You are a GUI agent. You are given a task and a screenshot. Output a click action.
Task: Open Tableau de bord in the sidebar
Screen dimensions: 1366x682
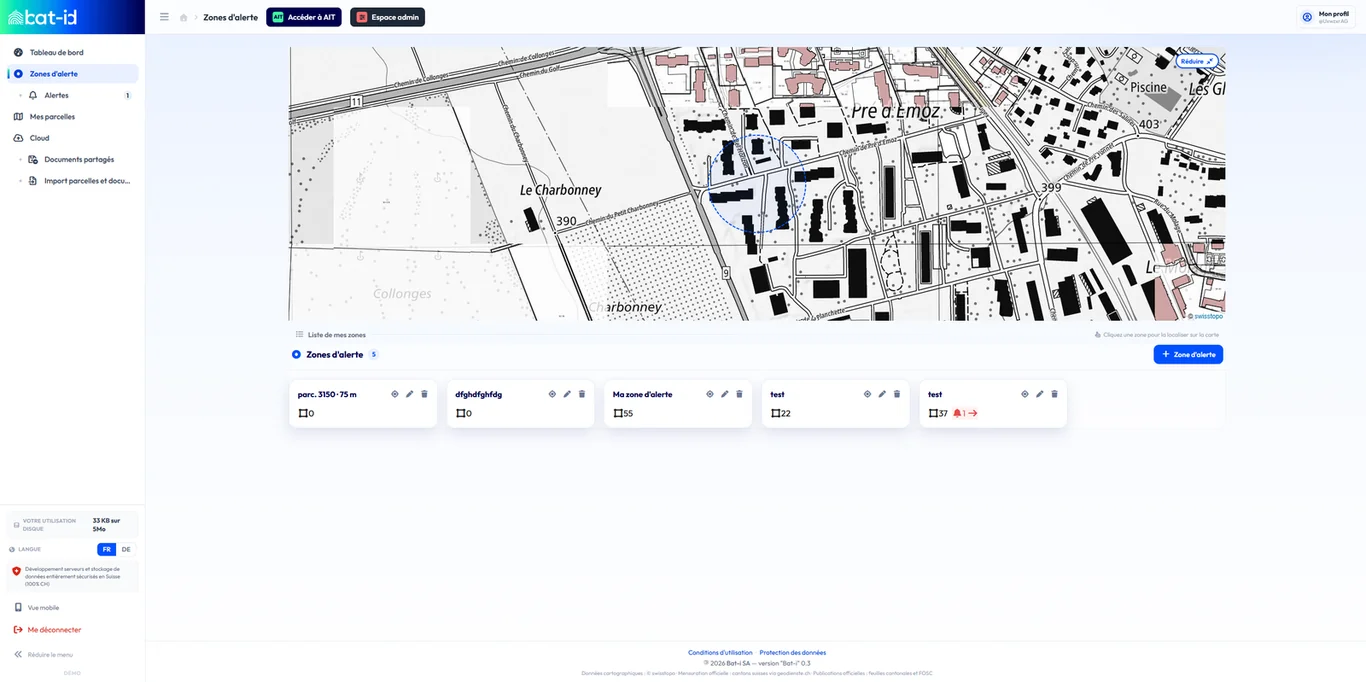point(72,52)
